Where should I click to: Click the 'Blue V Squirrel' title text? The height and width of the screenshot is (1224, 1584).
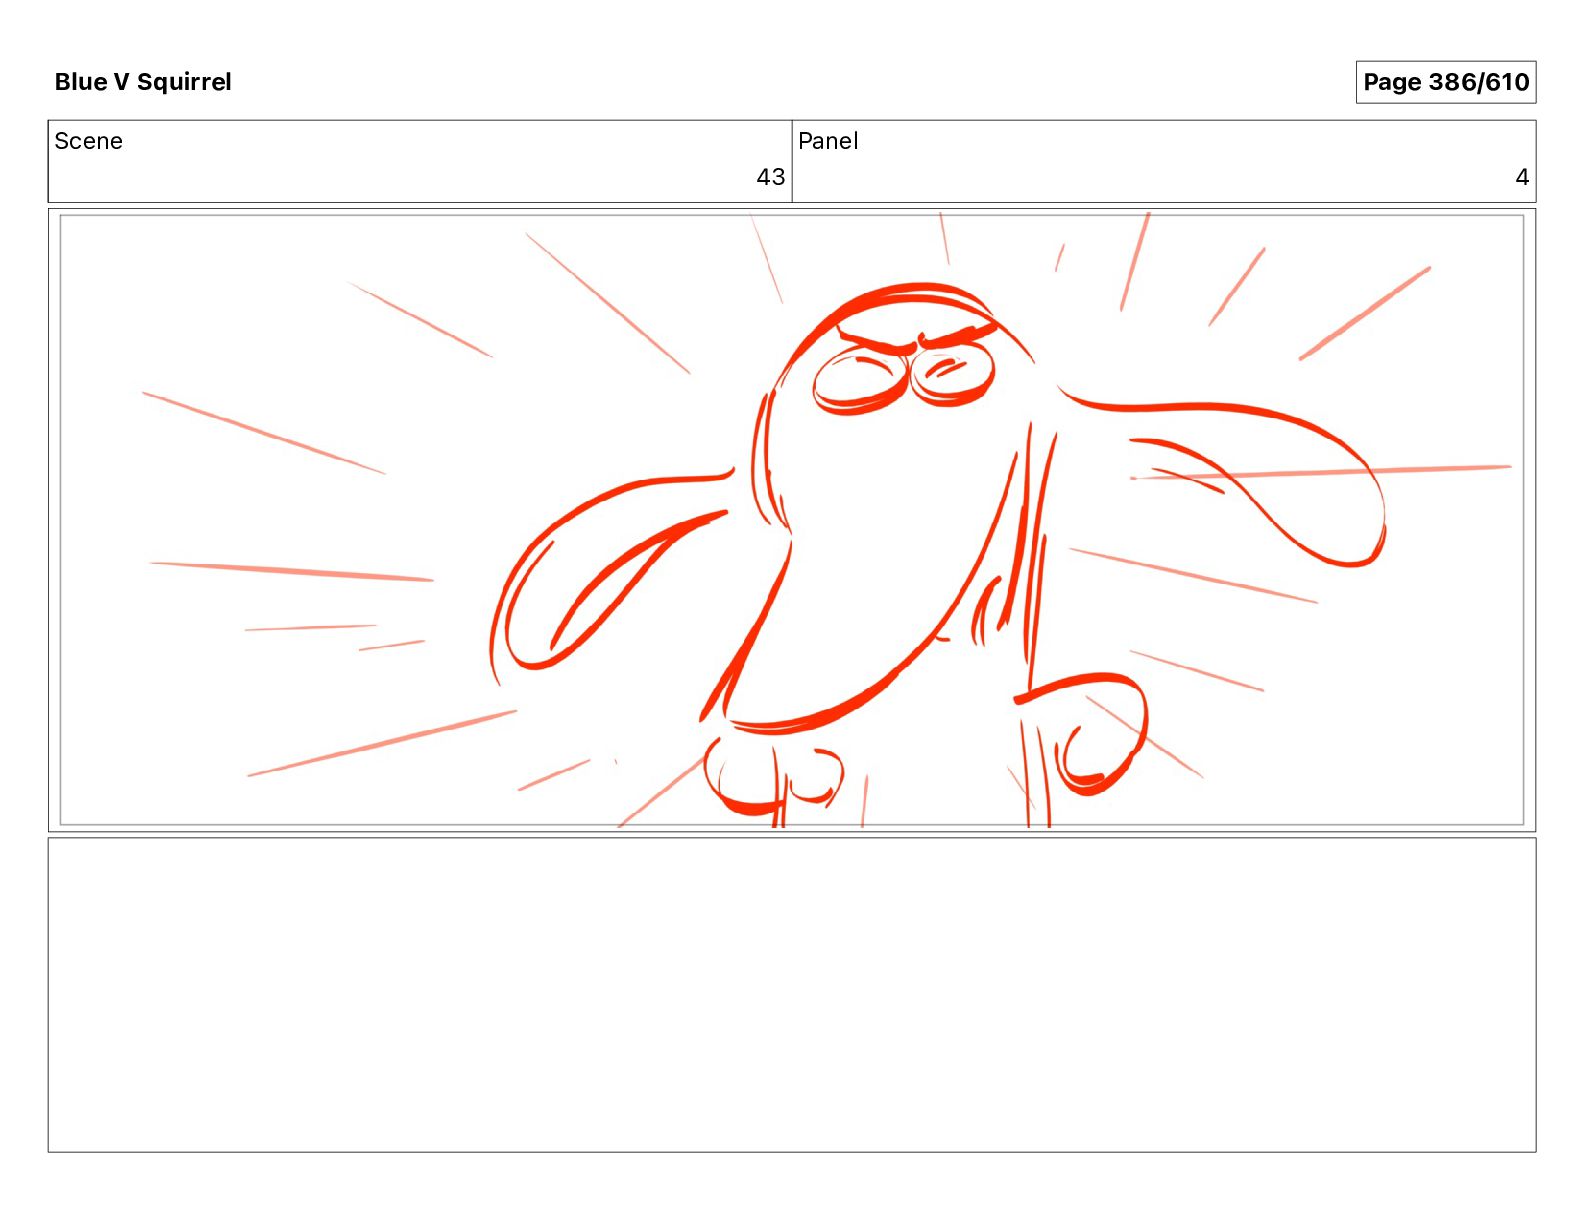143,82
